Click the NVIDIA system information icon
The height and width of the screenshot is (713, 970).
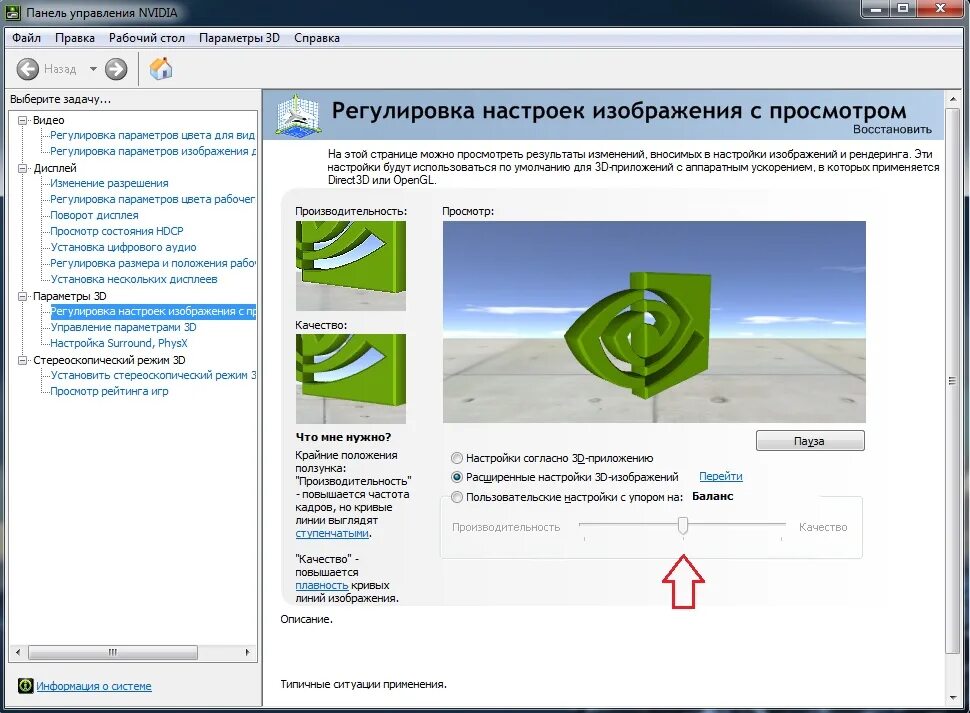coord(25,685)
